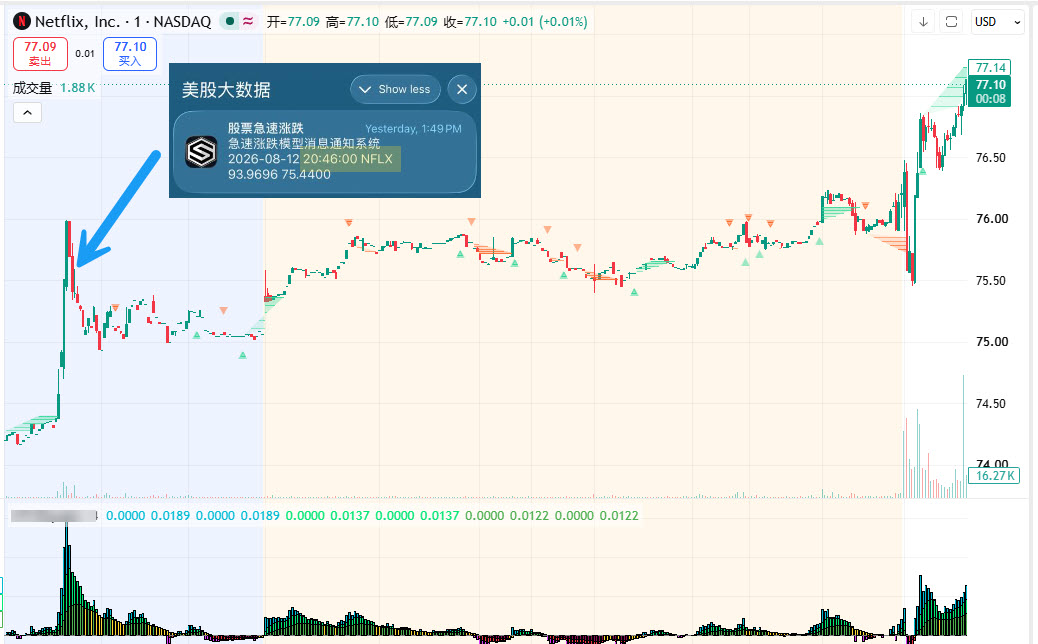
Task: Click the Show less notification button
Action: (x=395, y=89)
